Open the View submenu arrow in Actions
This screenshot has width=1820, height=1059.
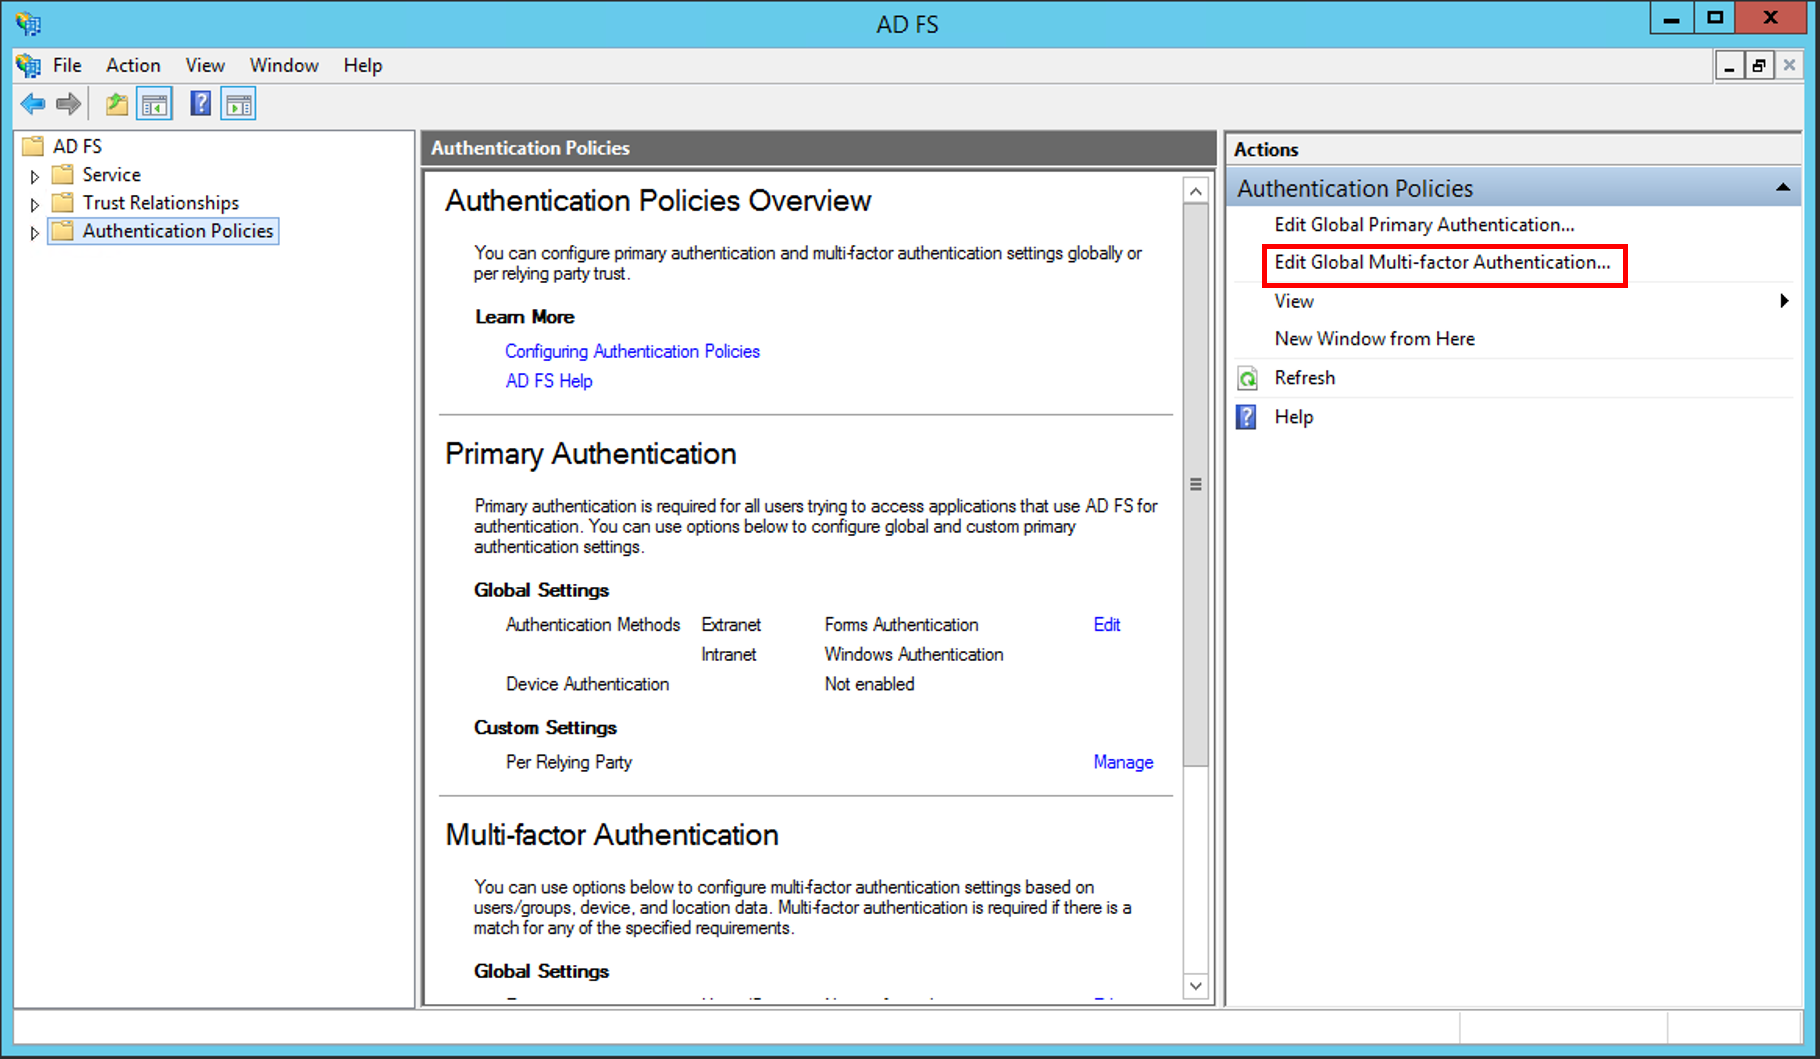click(x=1784, y=301)
